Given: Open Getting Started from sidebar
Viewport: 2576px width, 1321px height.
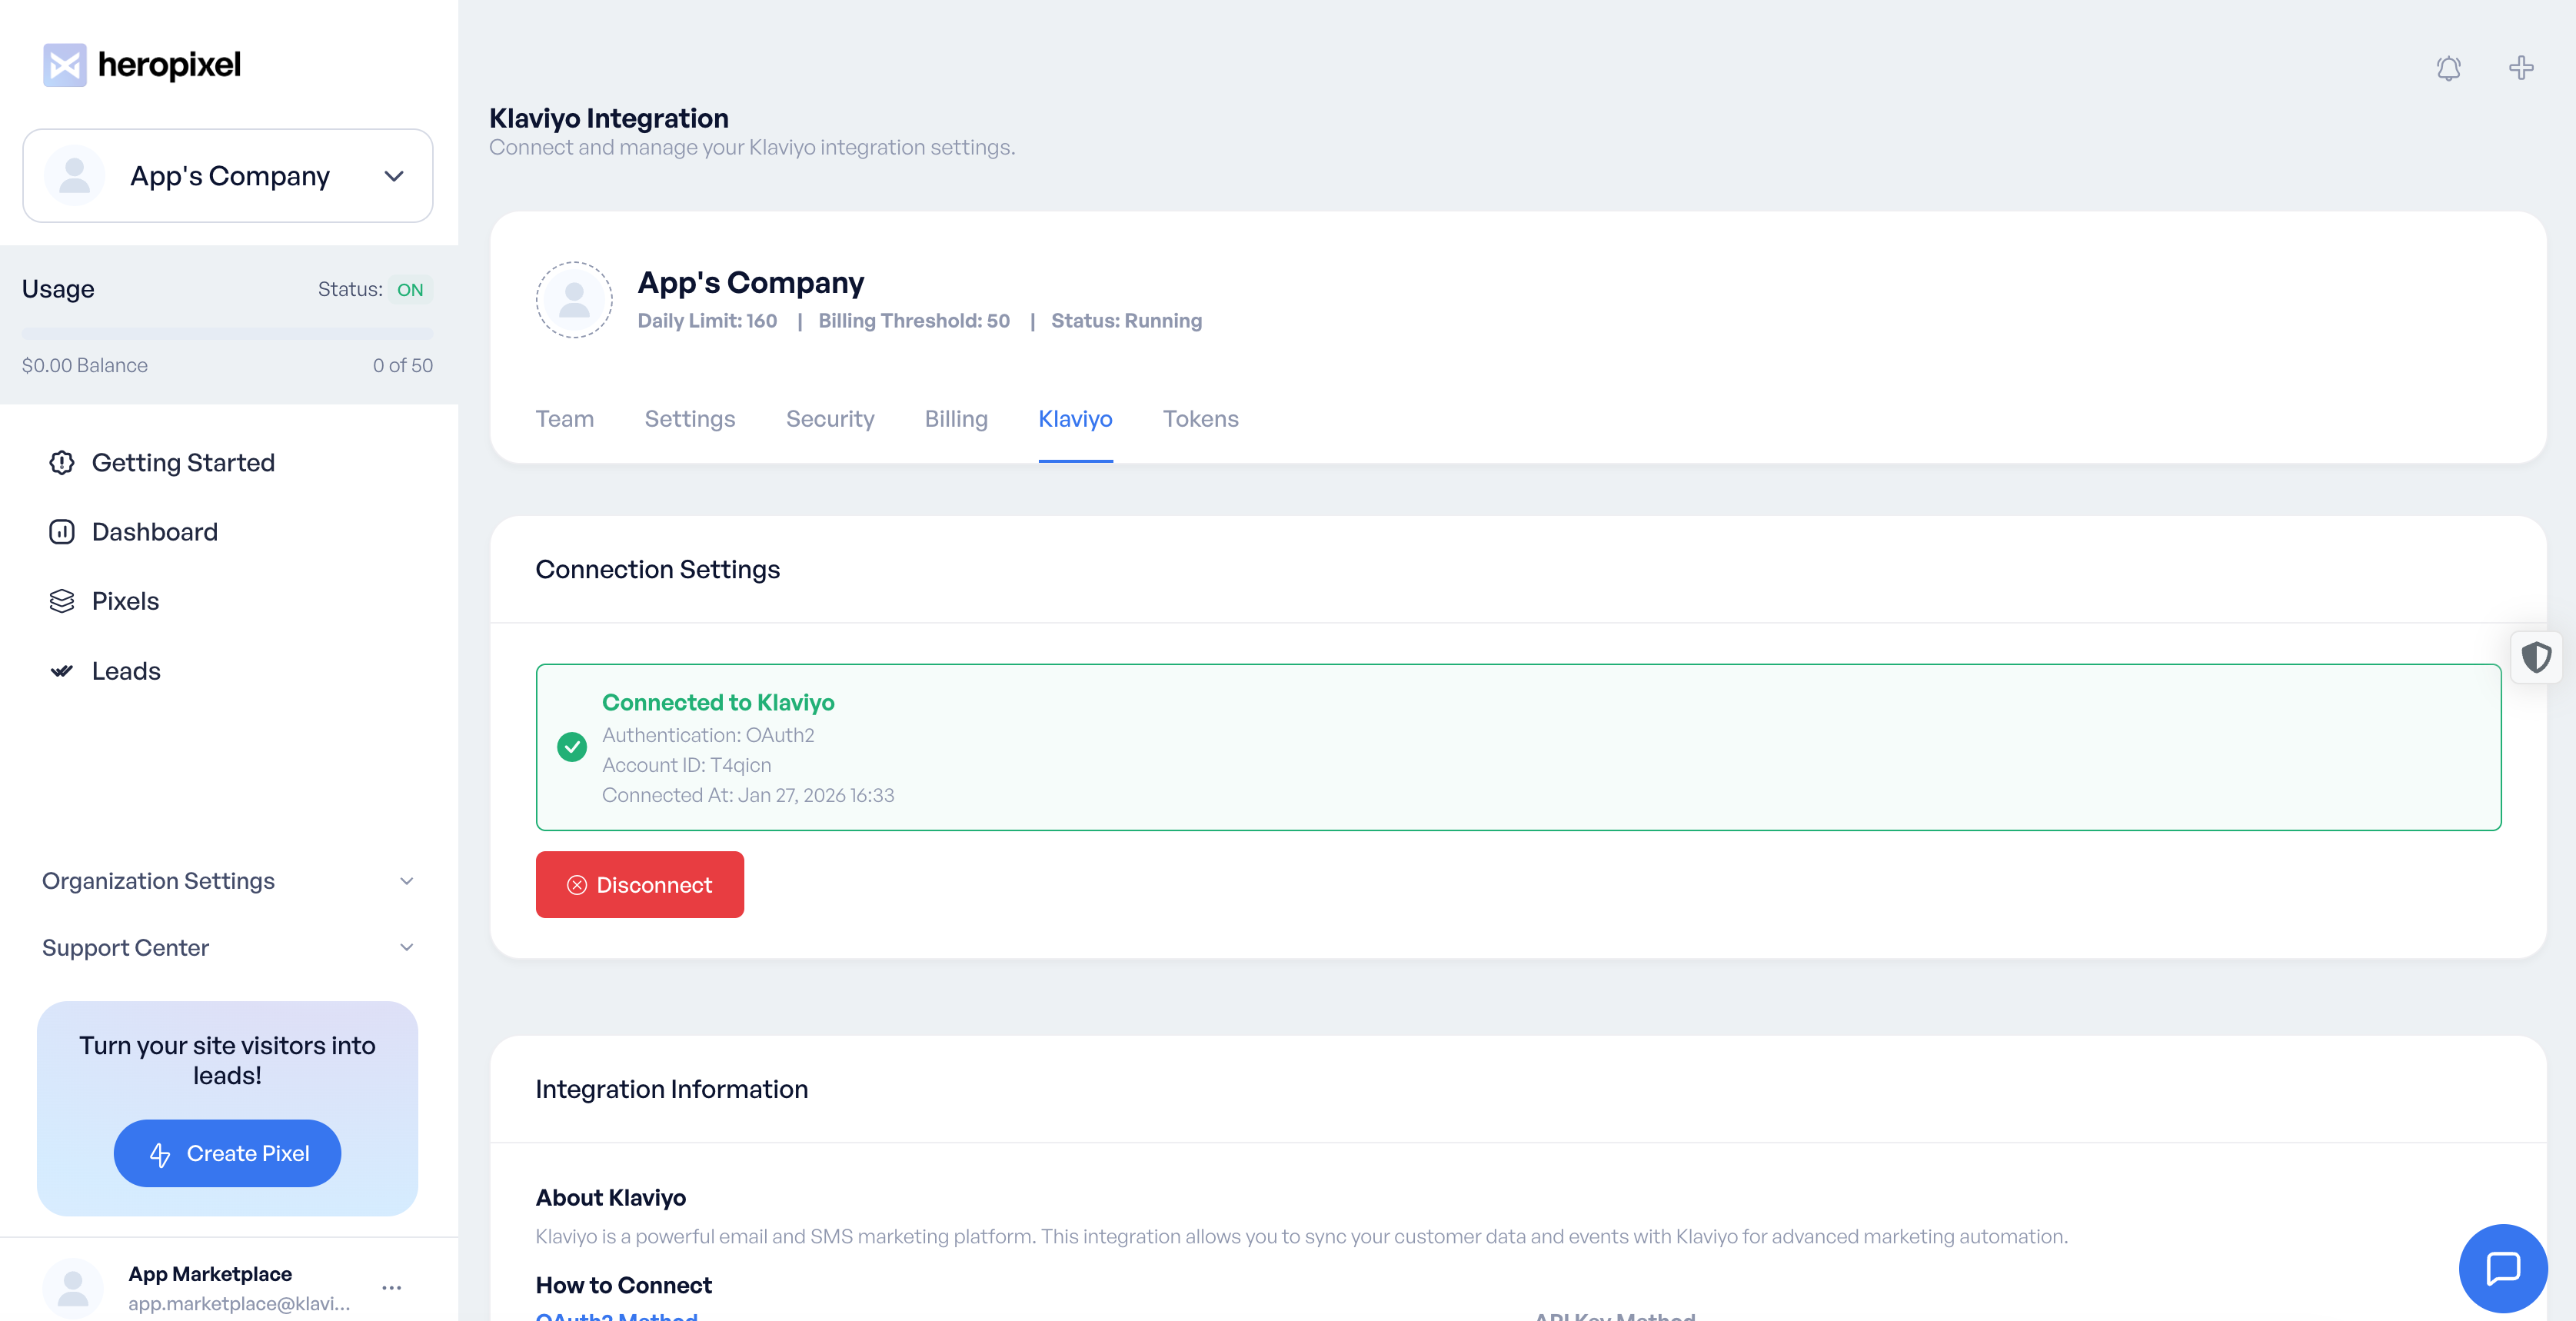Looking at the screenshot, I should [182, 463].
